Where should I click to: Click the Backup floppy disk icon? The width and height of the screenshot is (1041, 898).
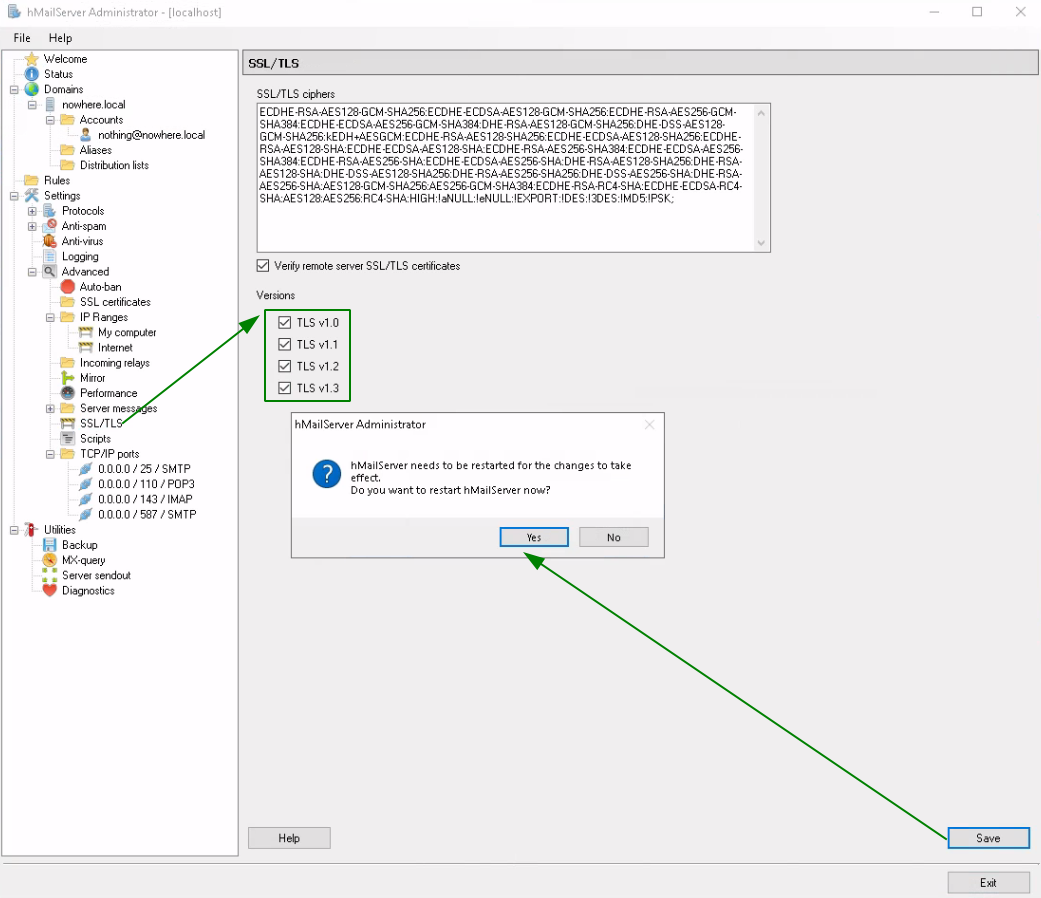(x=50, y=546)
